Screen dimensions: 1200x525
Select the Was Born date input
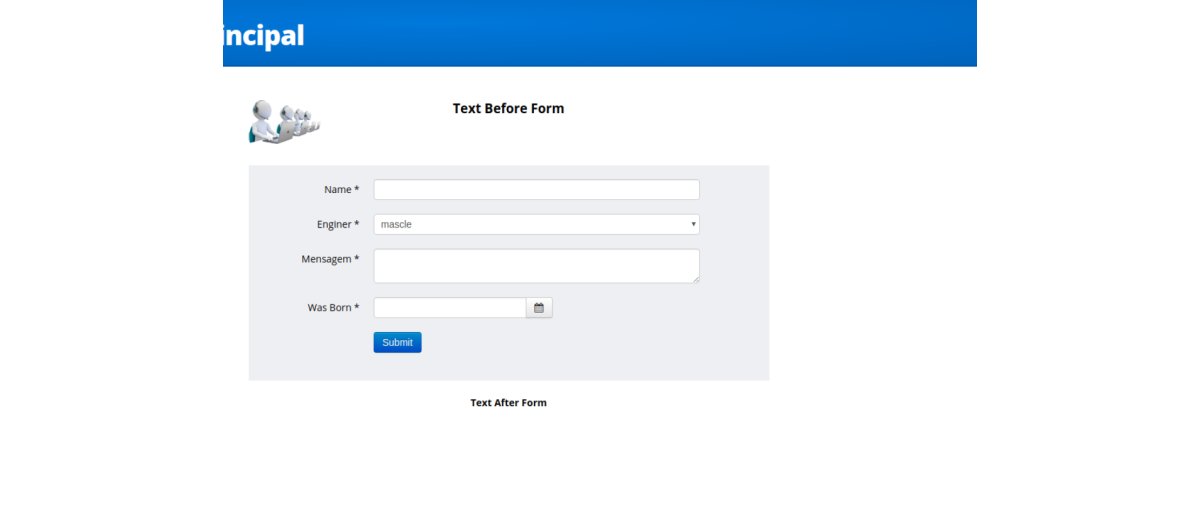coord(450,308)
